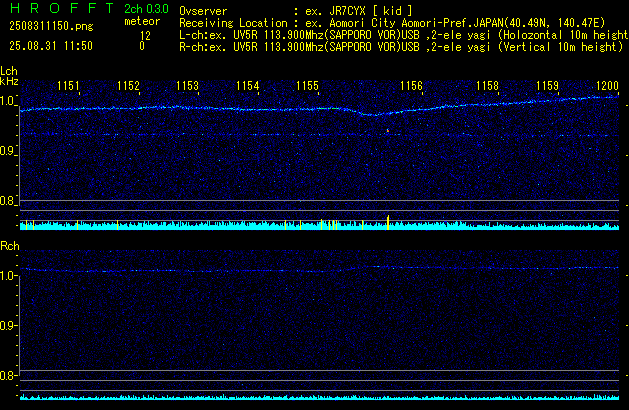Click the 1151 time marker
Image resolution: width=629 pixels, height=410 pixels.
click(68, 86)
